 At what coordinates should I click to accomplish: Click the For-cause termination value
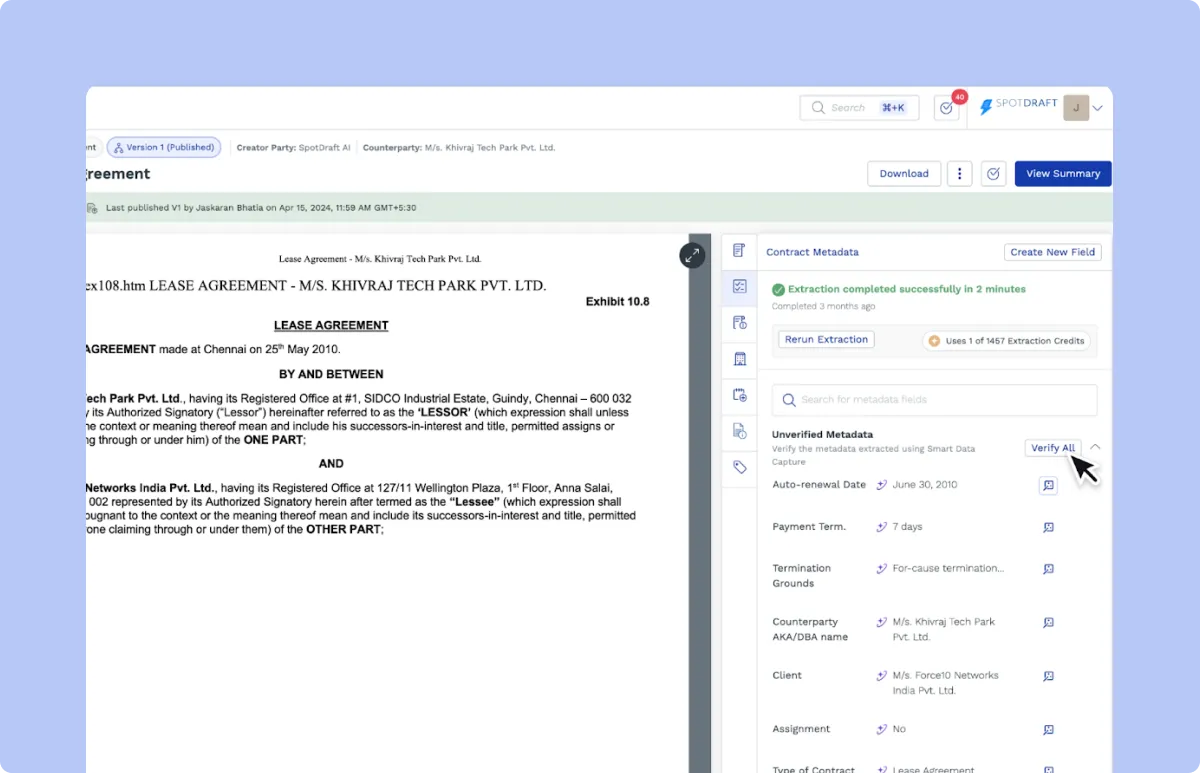[948, 569]
